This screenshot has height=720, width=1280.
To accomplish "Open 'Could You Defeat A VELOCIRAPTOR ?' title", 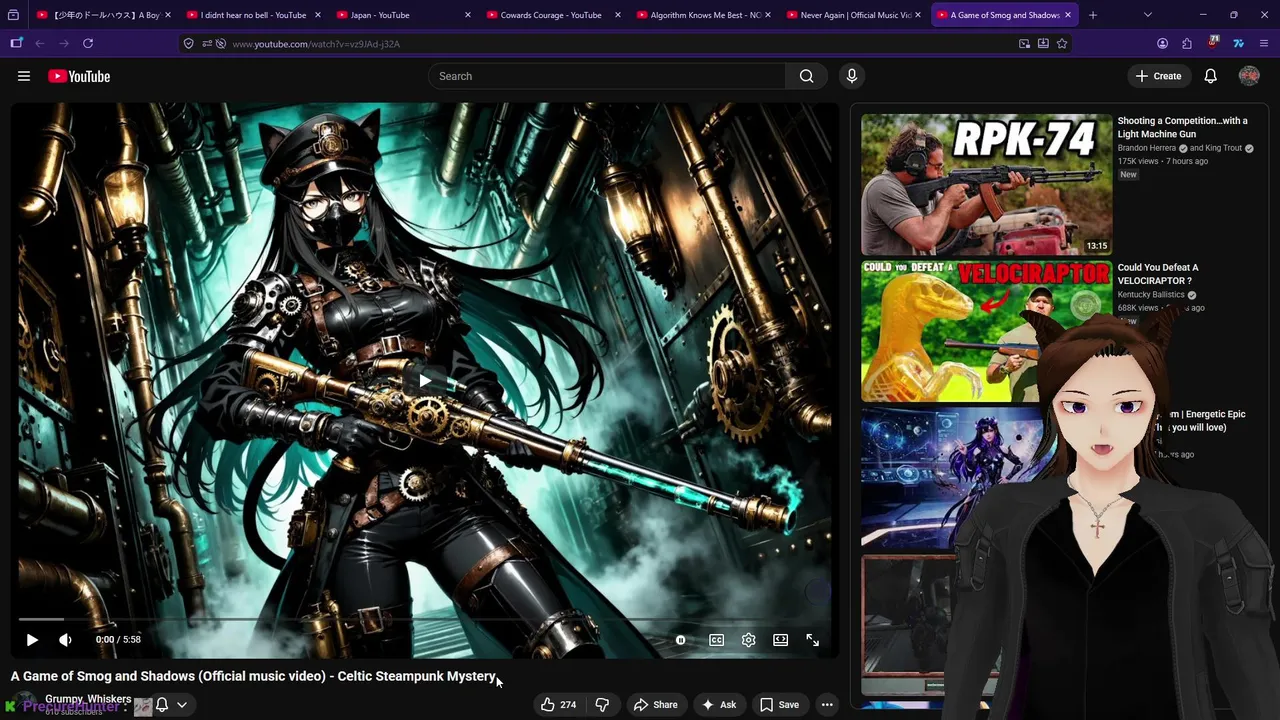I will tap(1157, 274).
